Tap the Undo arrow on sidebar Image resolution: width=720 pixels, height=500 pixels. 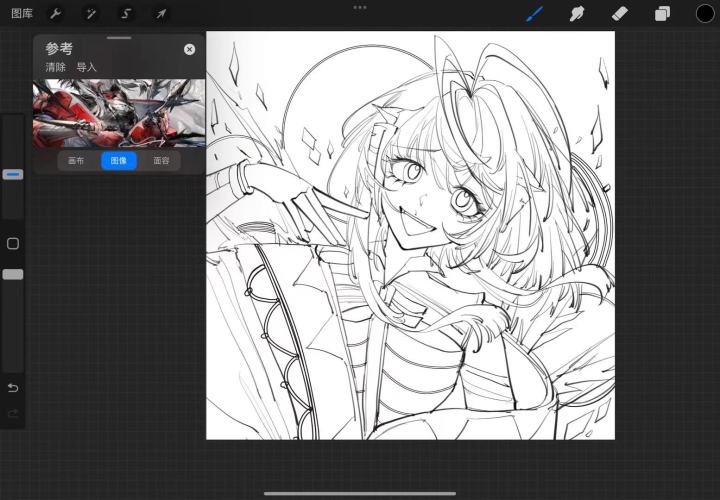(x=13, y=388)
